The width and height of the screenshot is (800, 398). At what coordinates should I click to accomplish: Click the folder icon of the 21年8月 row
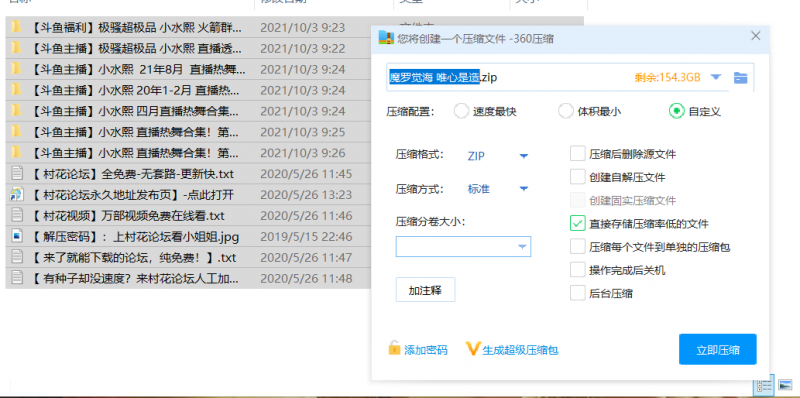tap(17, 69)
